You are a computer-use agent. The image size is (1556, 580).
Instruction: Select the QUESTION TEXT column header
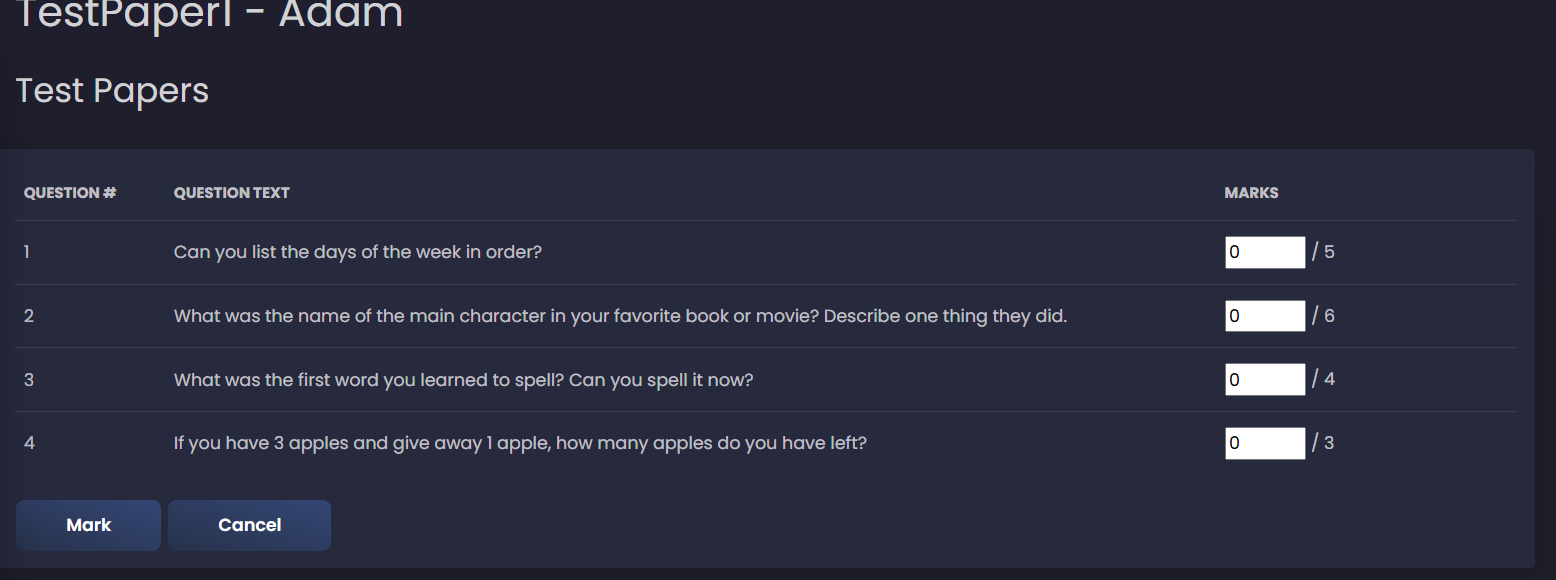pyautogui.click(x=231, y=193)
